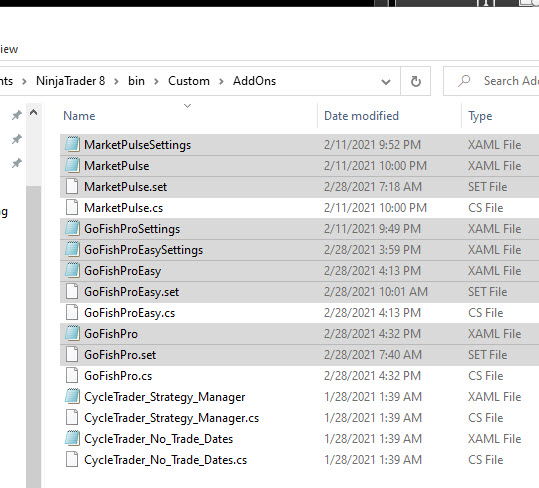539x488 pixels.
Task: Click the GoFishProEasy.set file icon
Action: tap(72, 291)
